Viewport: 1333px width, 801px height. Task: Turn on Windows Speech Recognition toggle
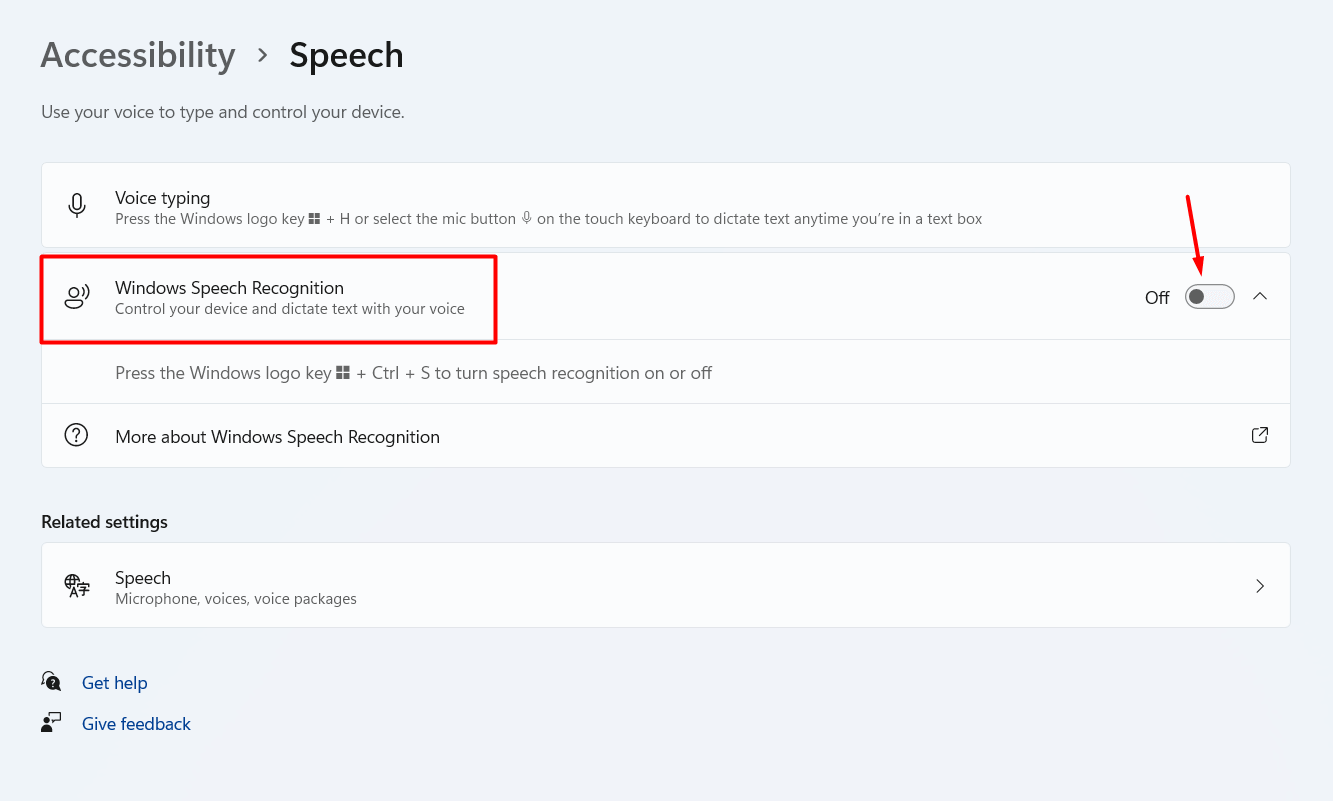click(1209, 297)
